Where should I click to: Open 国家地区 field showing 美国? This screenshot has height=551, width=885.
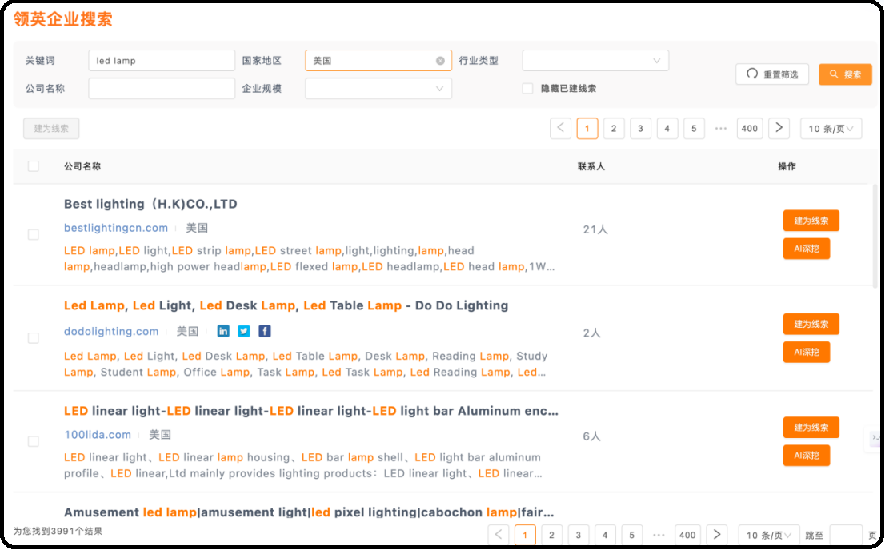click(x=378, y=60)
